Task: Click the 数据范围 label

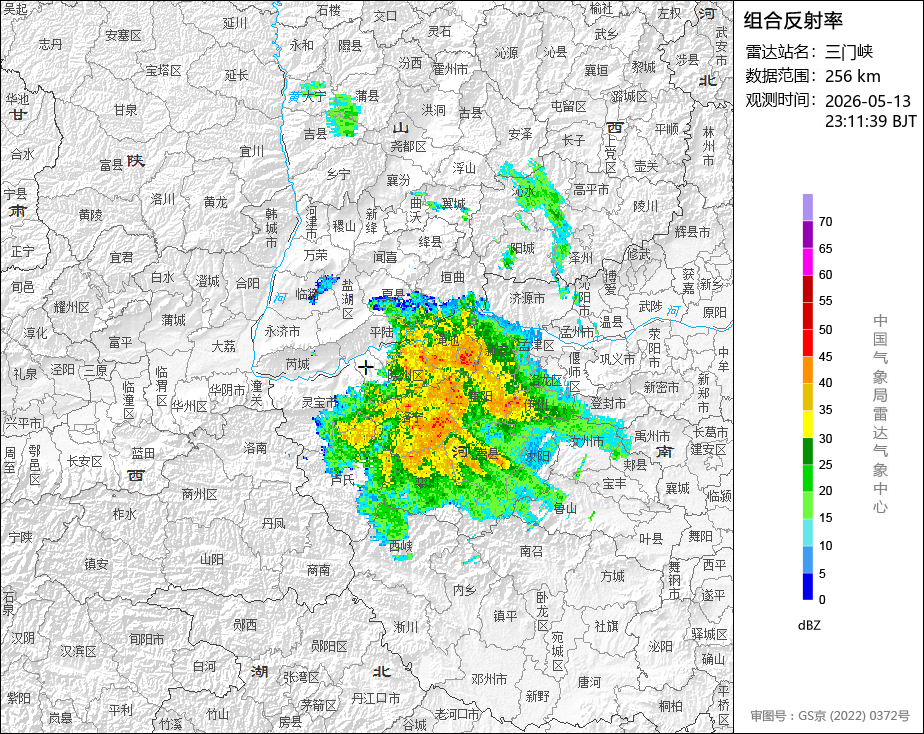Action: pos(781,76)
